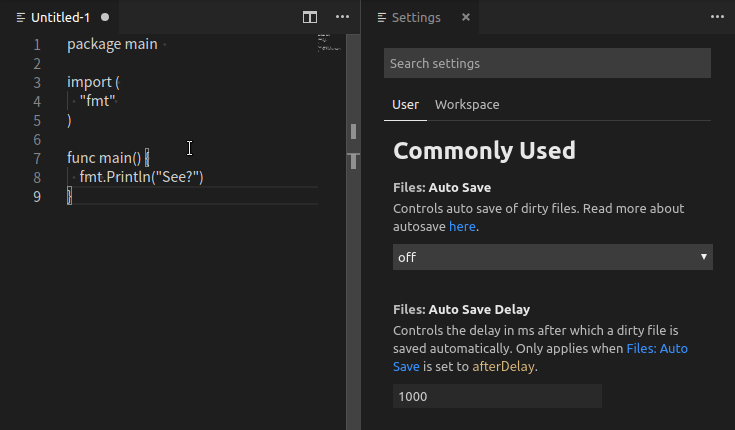This screenshot has height=430, width=735.
Task: Open the Settings editor's more actions menu
Action: pos(716,18)
